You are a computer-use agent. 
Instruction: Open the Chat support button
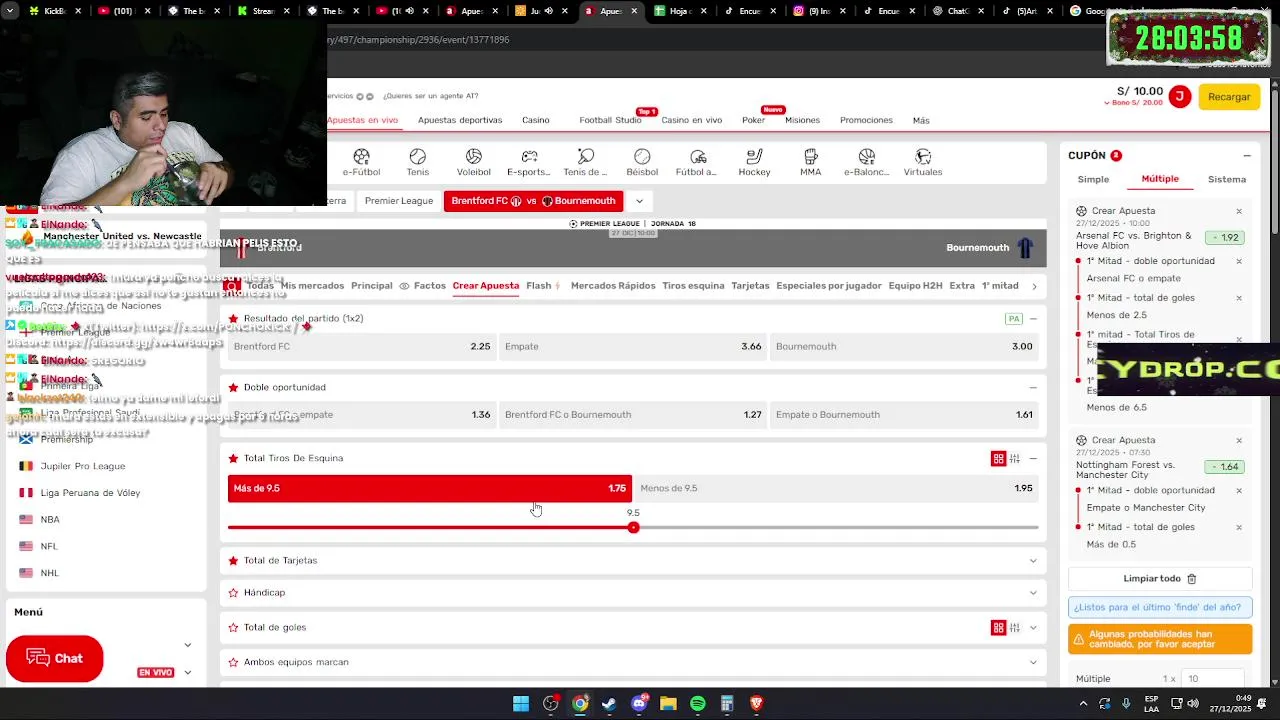(x=54, y=659)
